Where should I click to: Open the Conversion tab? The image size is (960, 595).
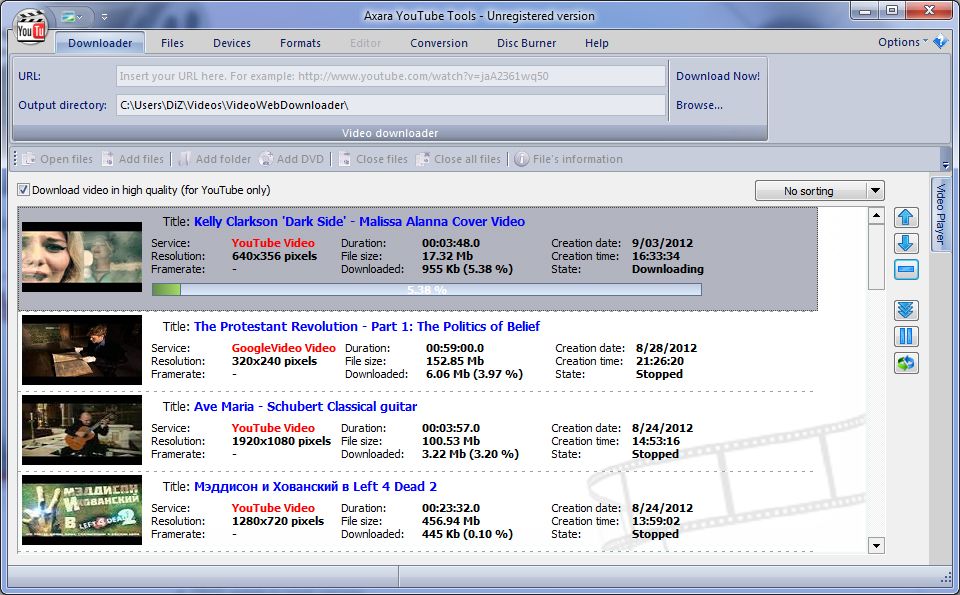click(439, 43)
